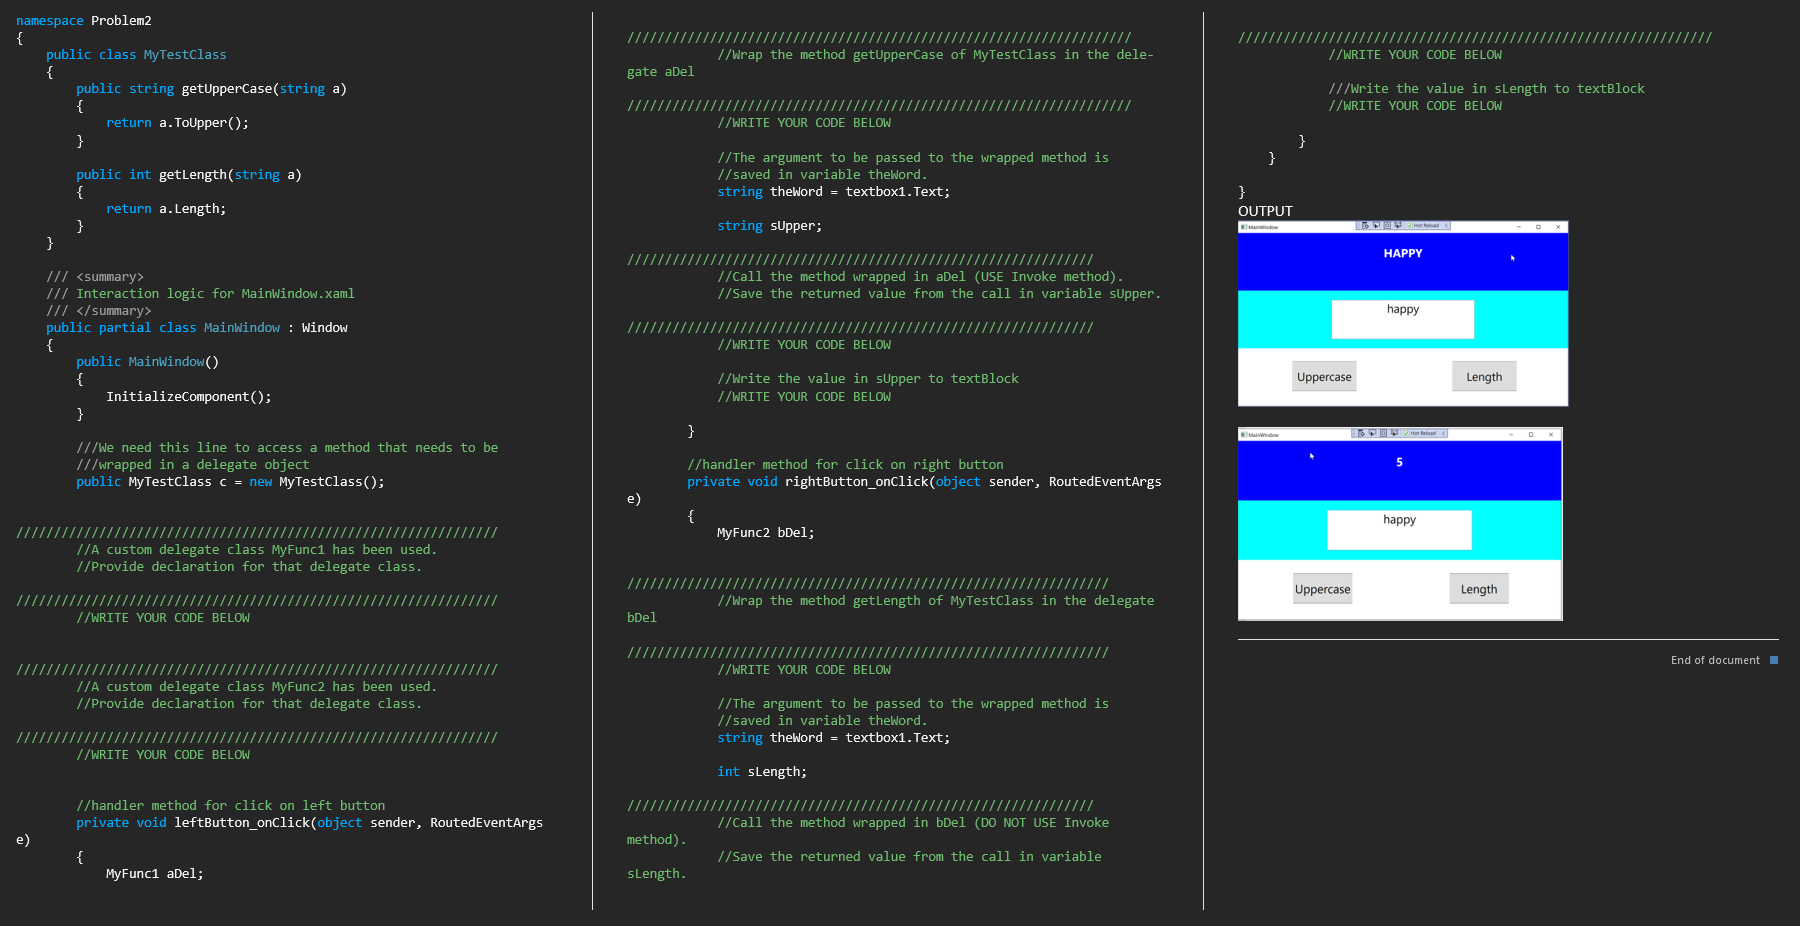
Task: Collapse the in-app toolbar chevron in the HAPPY window
Action: [x=1446, y=226]
